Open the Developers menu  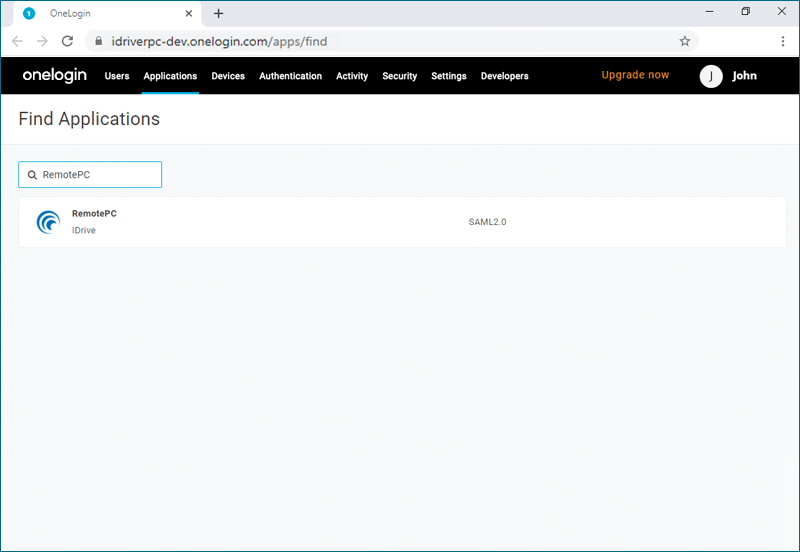[x=505, y=76]
